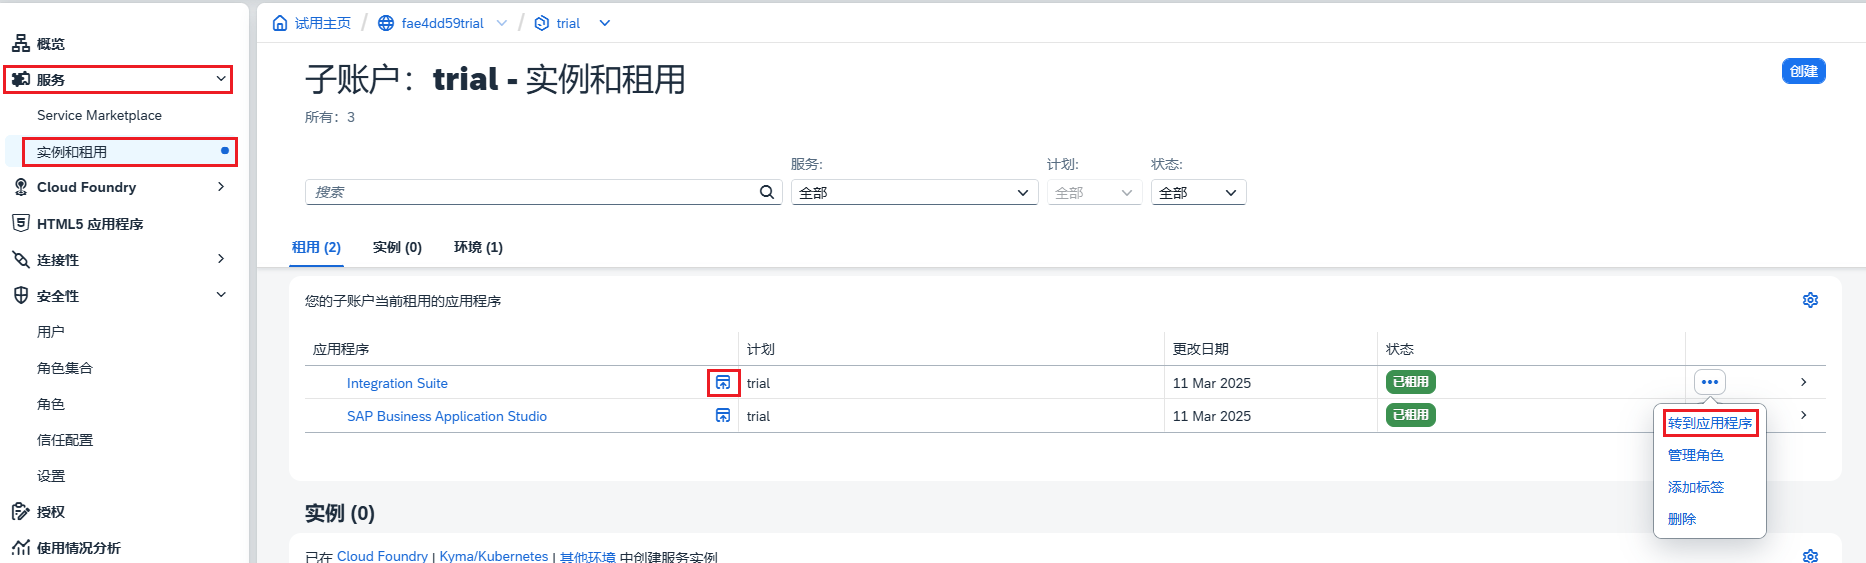Open 设置 under 安全性

[50, 475]
